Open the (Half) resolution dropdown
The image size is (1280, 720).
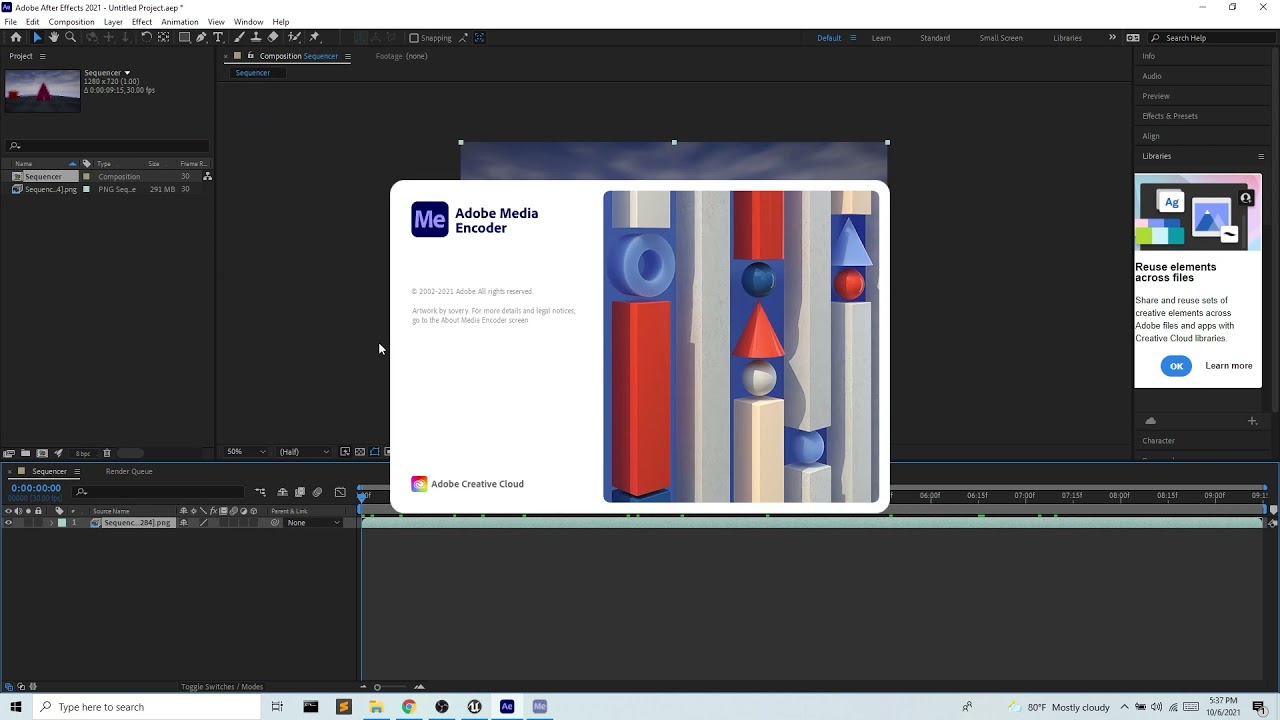[x=304, y=452]
